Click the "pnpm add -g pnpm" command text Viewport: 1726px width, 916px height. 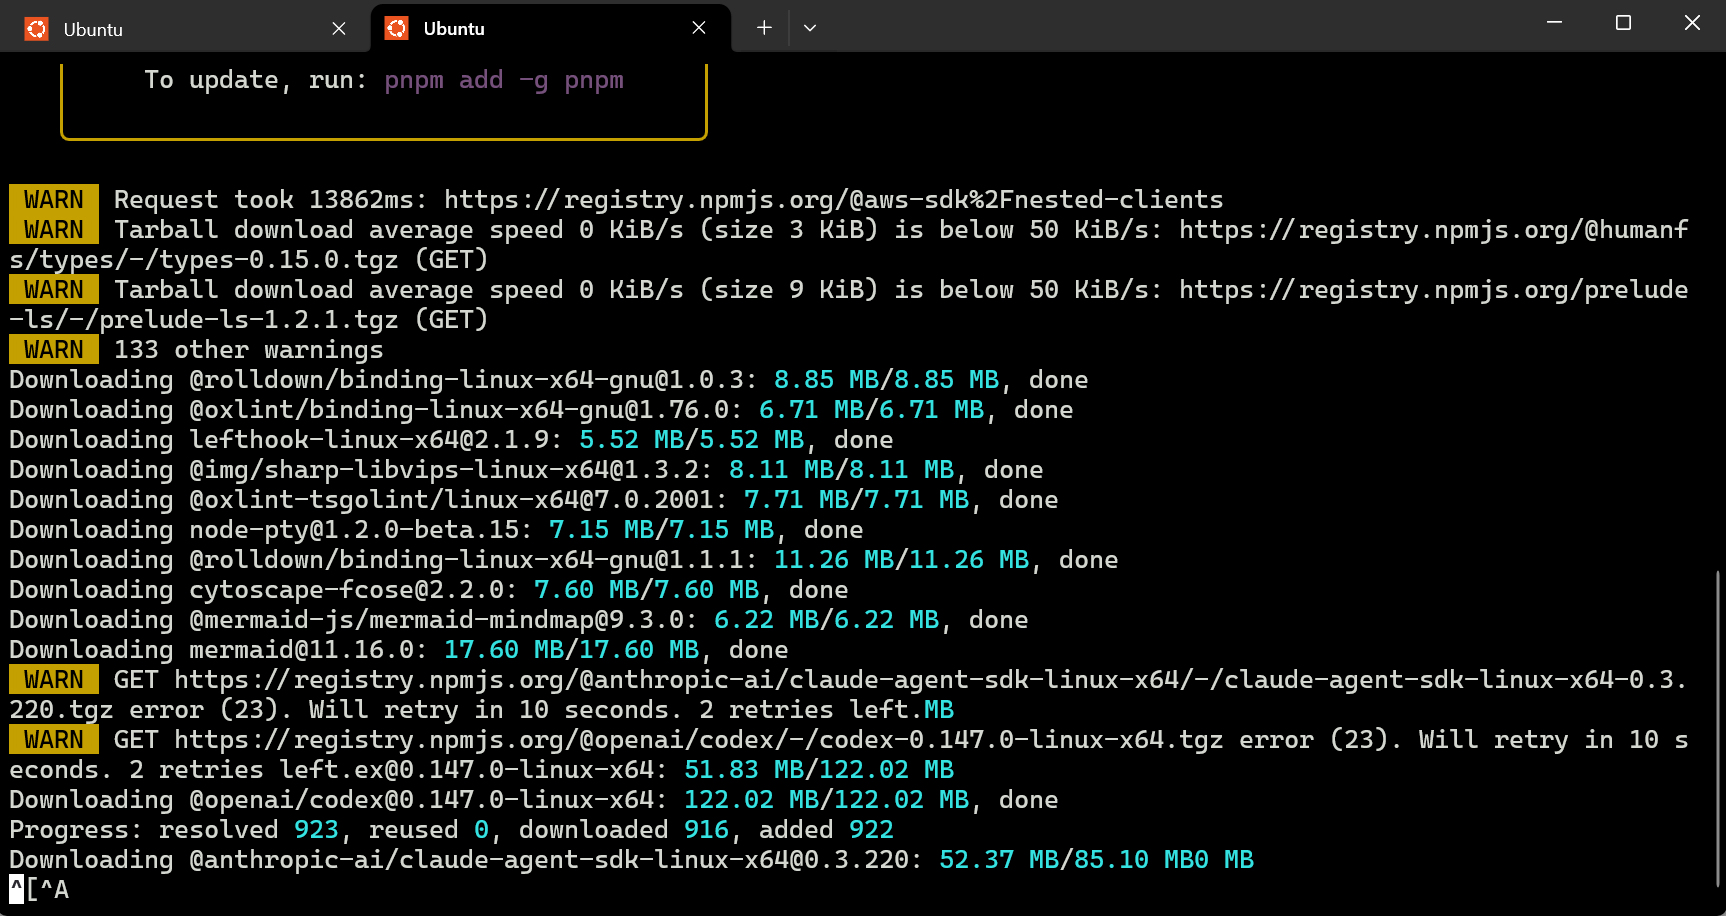click(504, 80)
